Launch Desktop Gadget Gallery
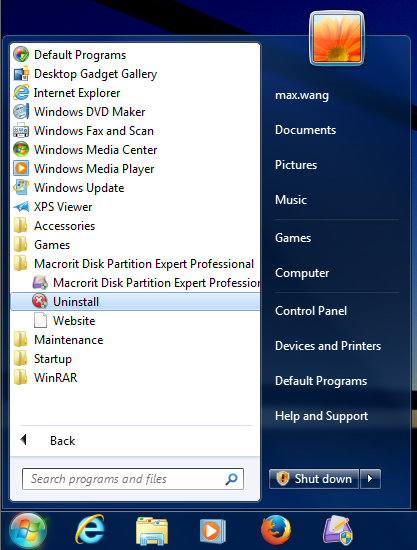 click(x=135, y=74)
